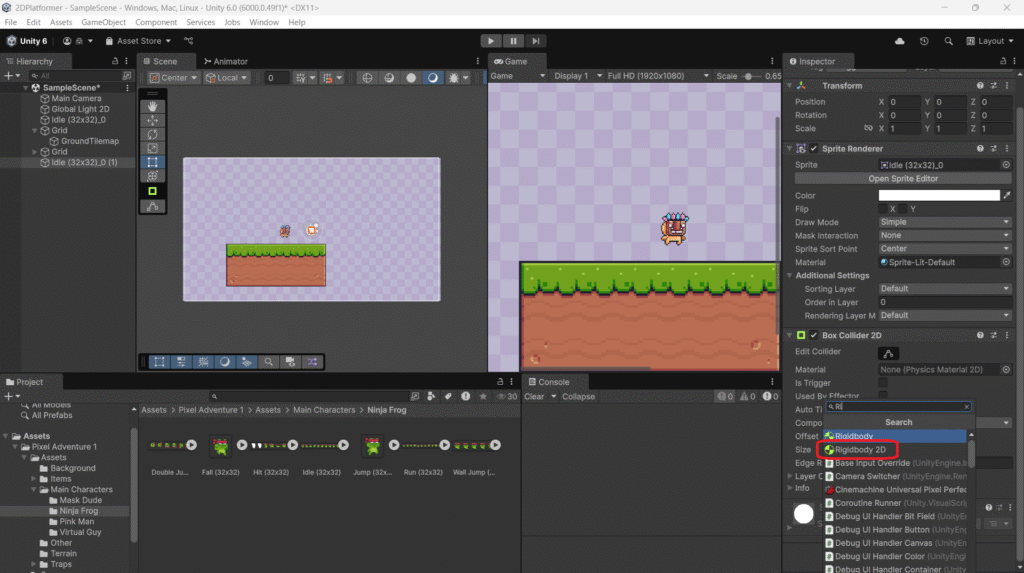1024x573 pixels.
Task: Open the Component menu
Action: coord(155,22)
